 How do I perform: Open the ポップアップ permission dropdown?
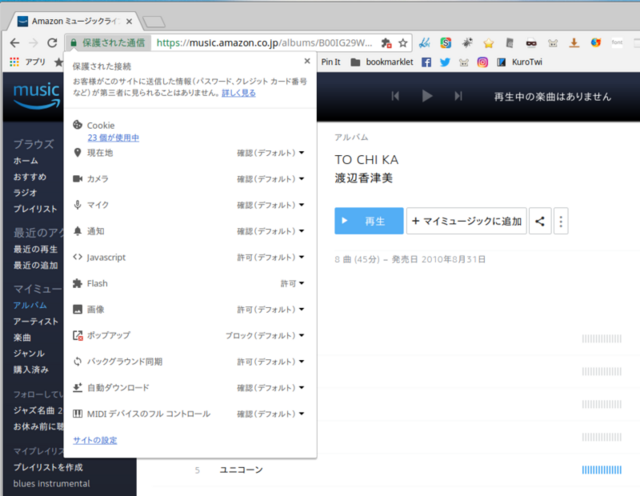click(x=265, y=336)
